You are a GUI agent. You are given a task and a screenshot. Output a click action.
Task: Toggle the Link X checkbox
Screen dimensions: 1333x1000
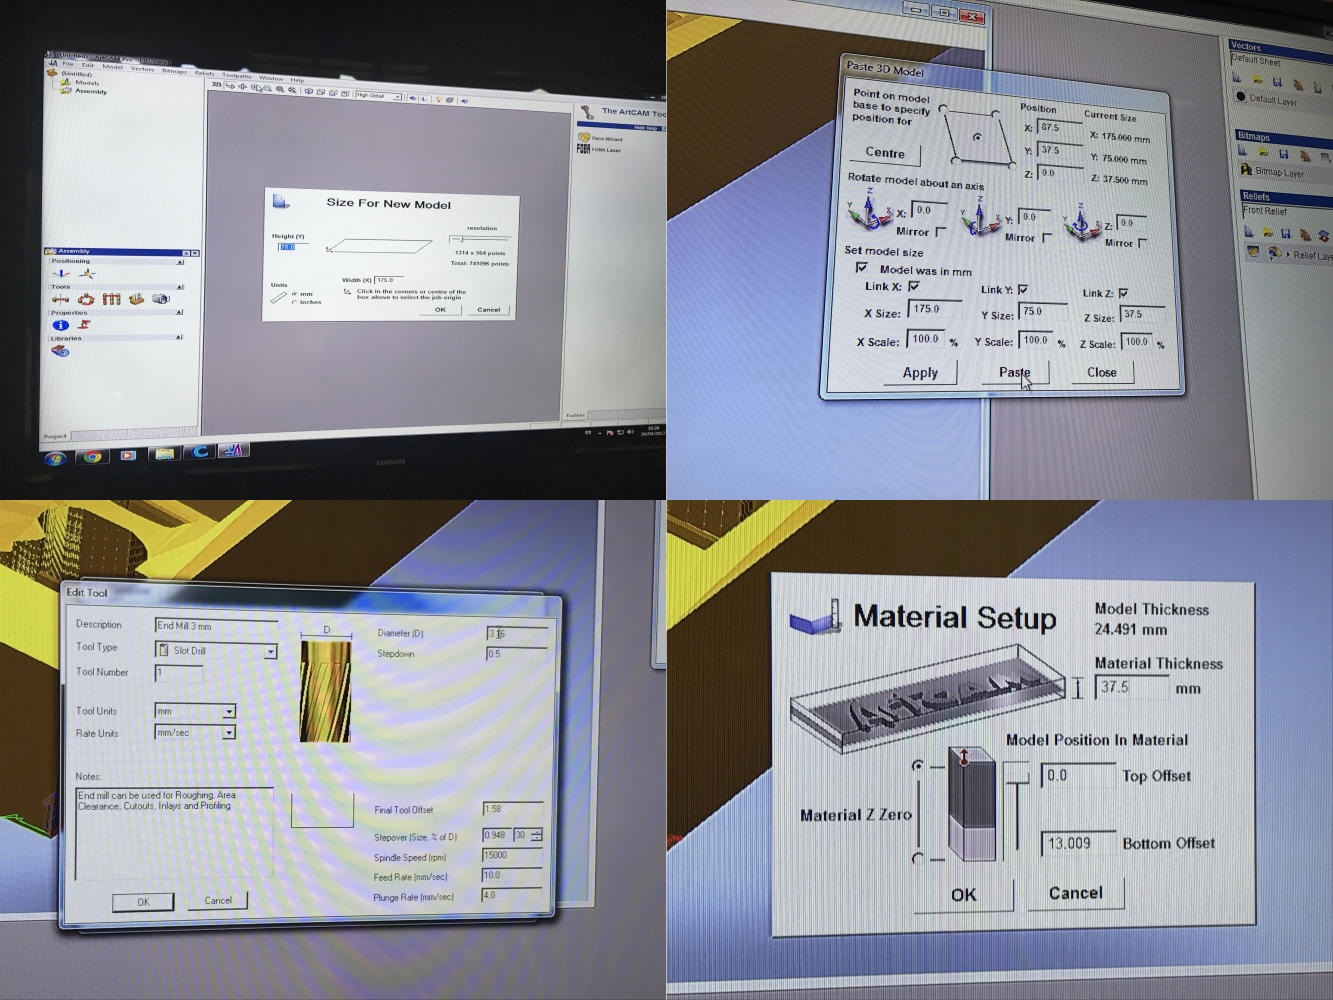click(914, 286)
